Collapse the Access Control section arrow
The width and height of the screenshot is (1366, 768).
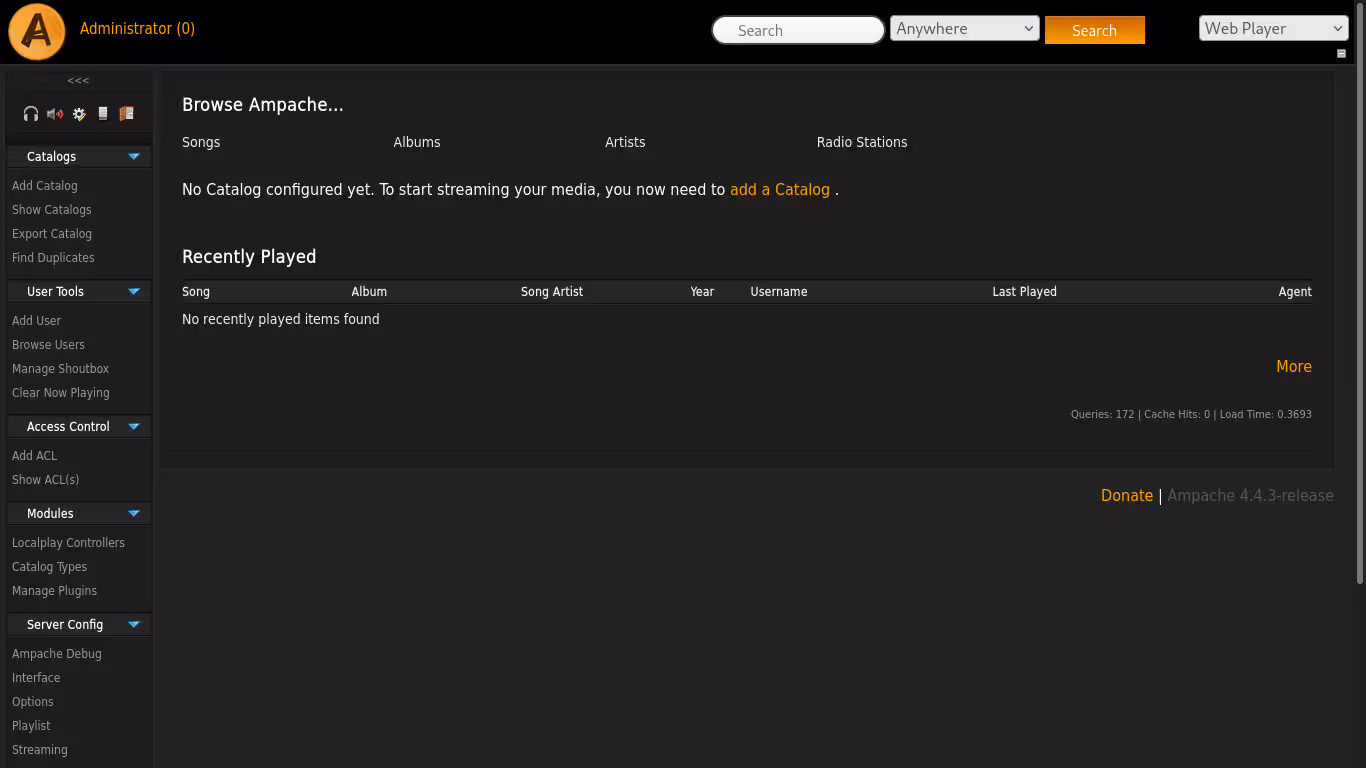point(134,427)
